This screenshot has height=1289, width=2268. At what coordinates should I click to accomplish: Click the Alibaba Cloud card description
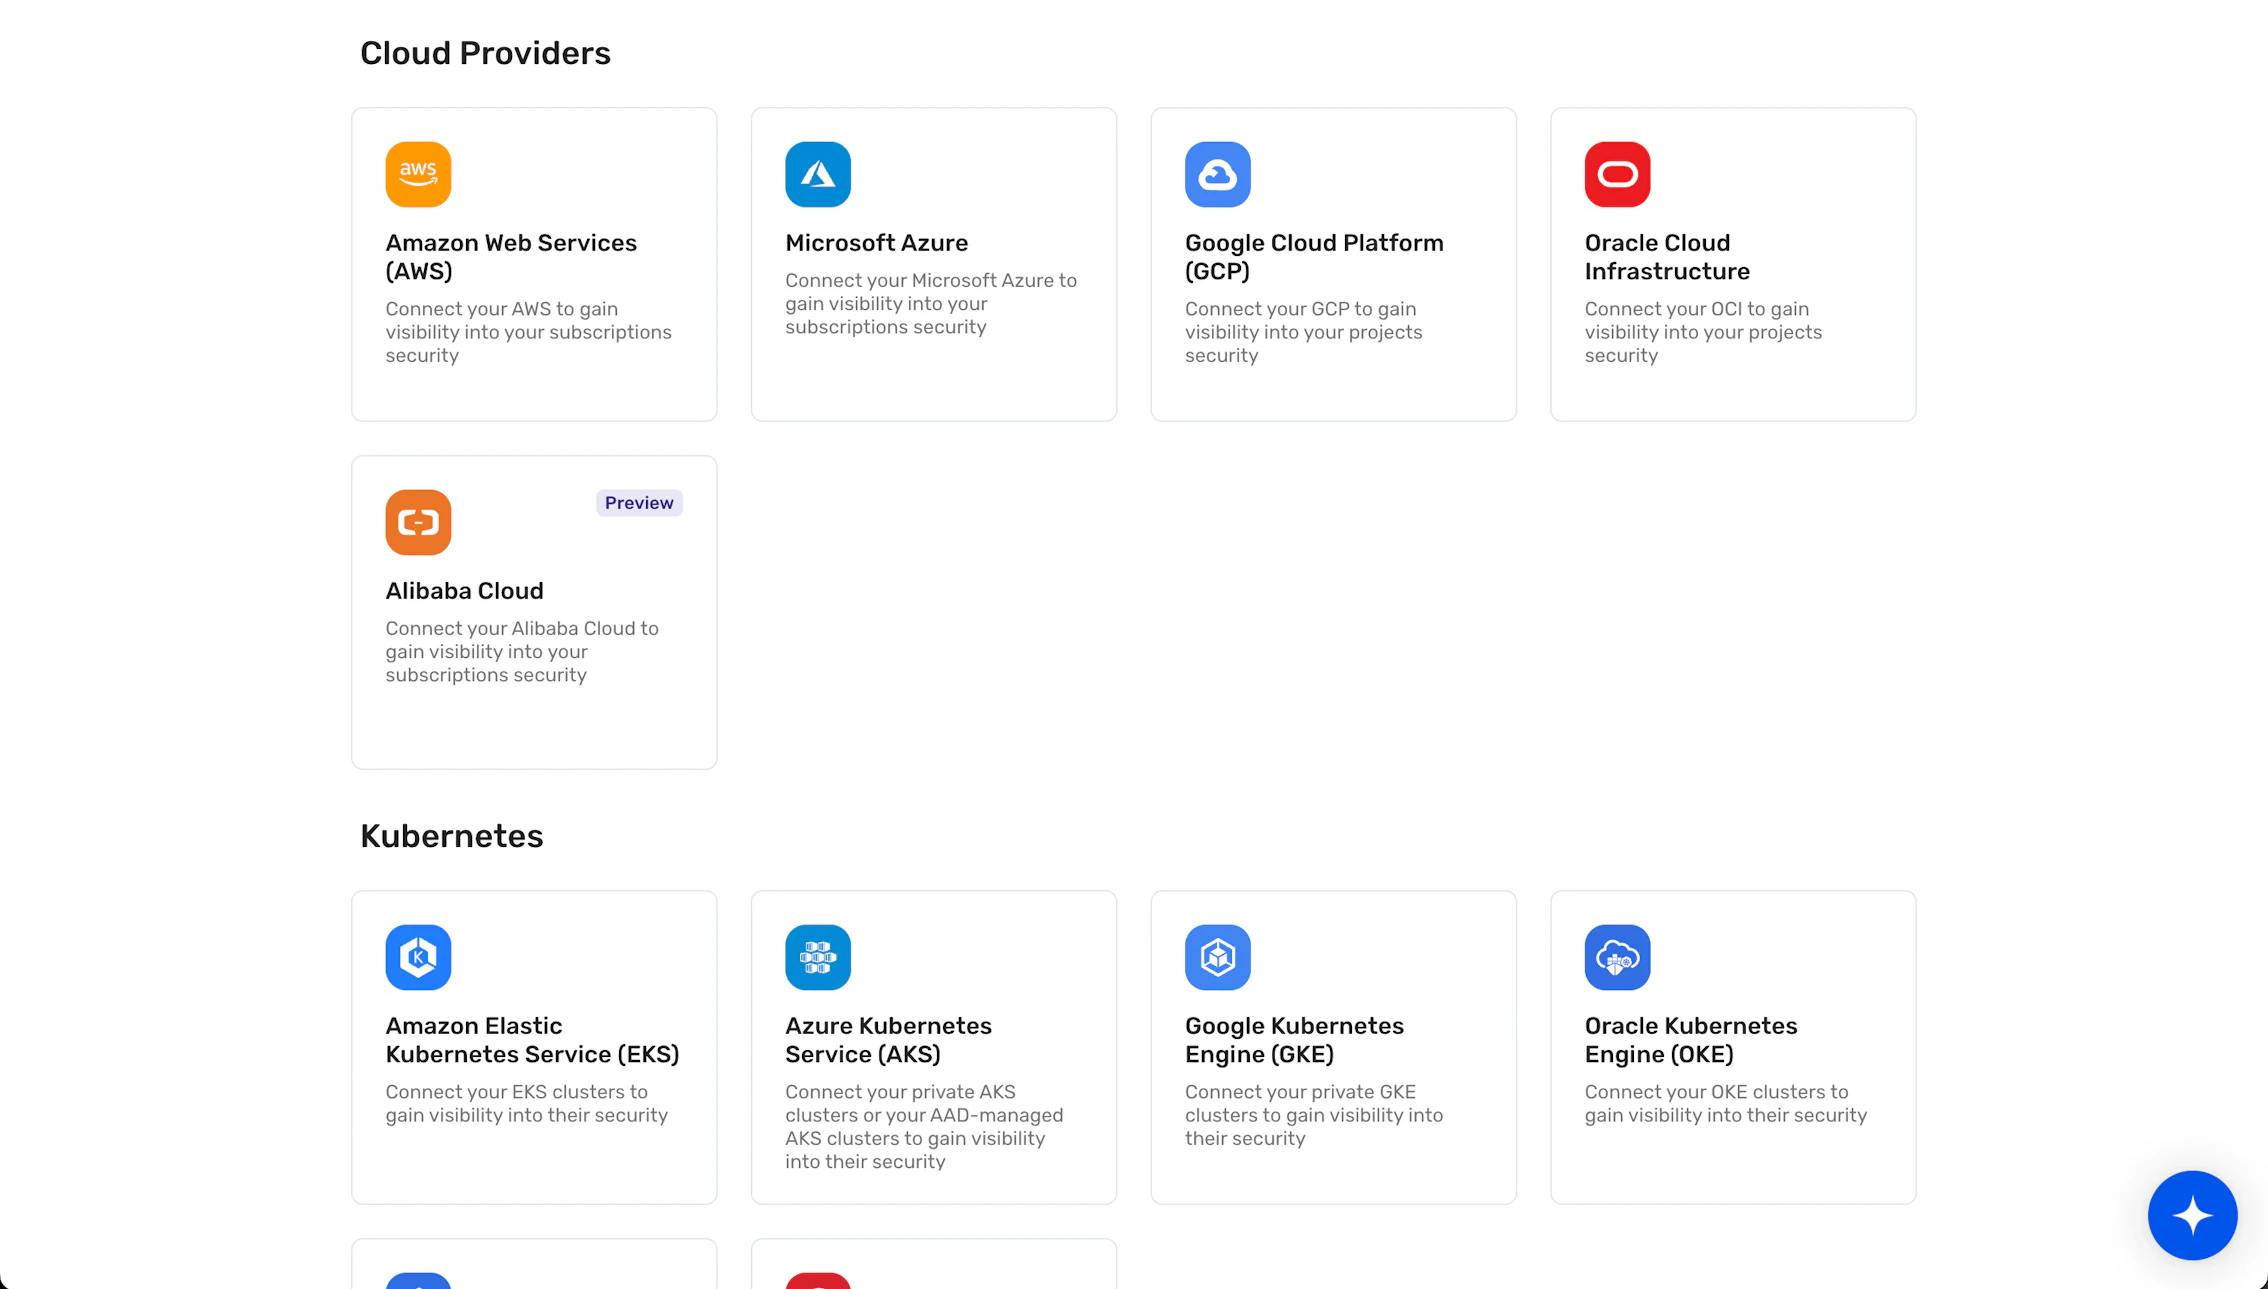521,651
